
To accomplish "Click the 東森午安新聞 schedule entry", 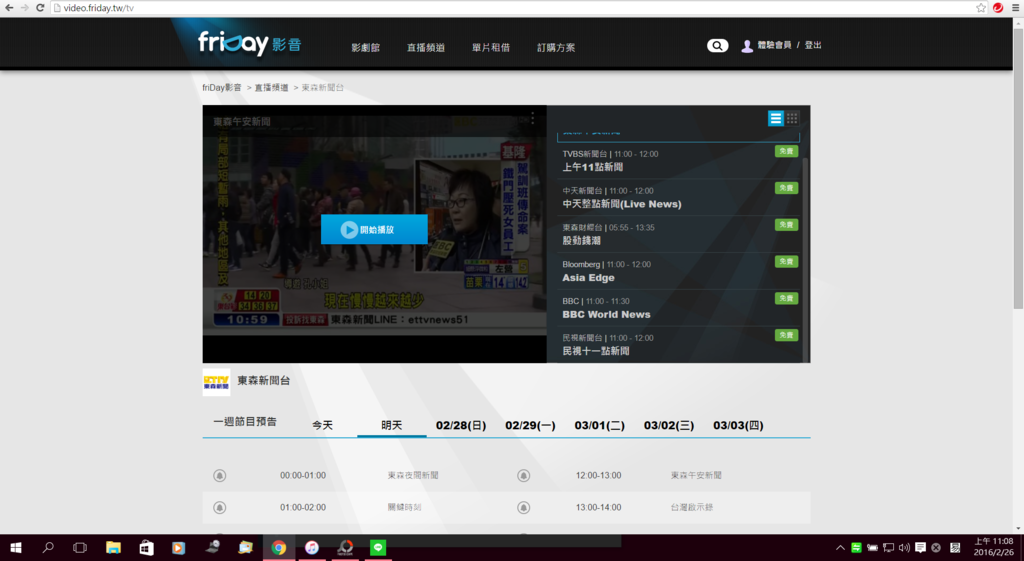I will click(696, 475).
